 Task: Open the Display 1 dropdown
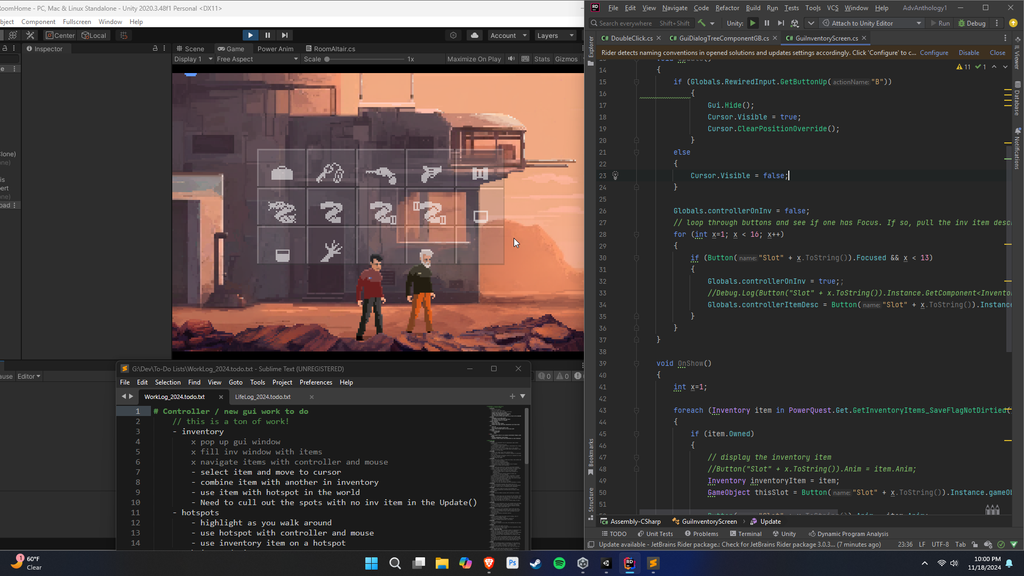(193, 59)
